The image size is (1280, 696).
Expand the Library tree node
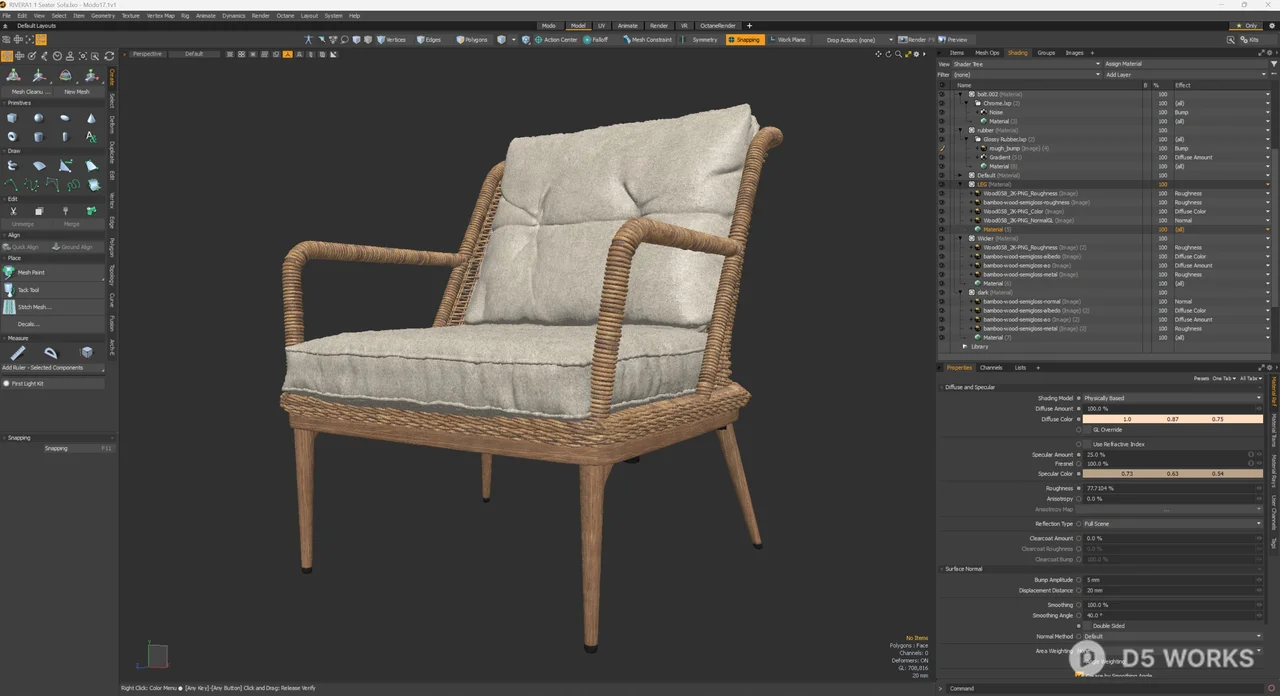(964, 346)
